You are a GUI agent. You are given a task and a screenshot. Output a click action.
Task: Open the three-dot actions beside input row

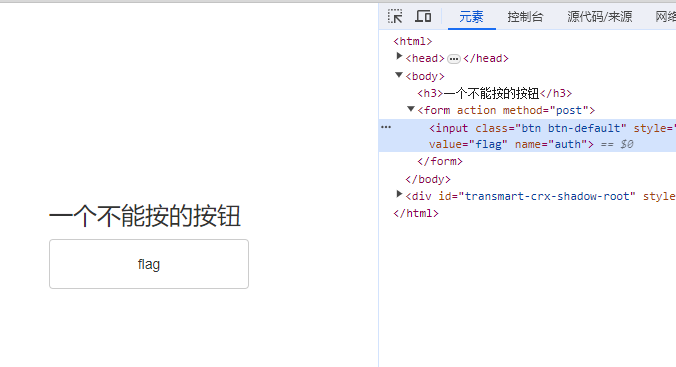386,127
